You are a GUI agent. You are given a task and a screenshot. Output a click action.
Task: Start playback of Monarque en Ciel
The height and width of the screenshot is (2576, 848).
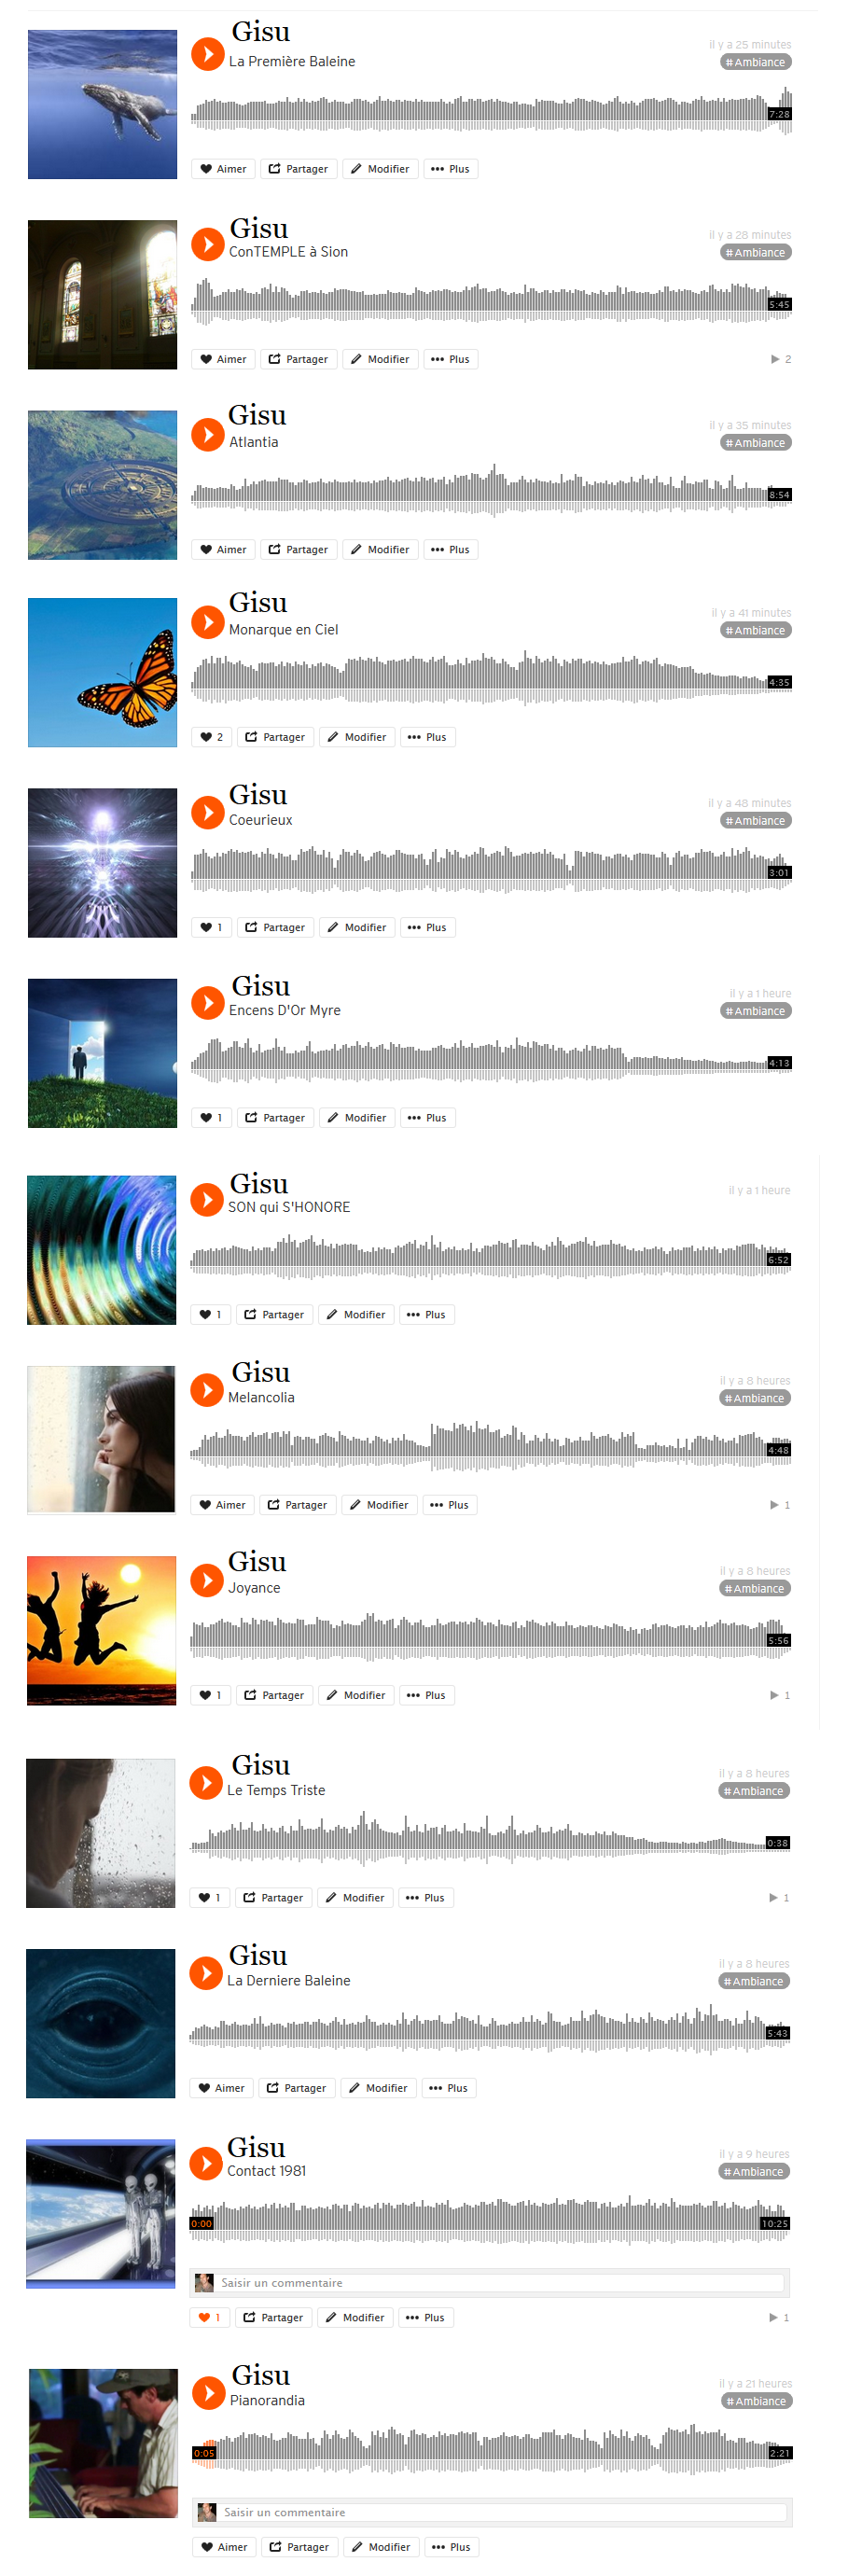[208, 622]
